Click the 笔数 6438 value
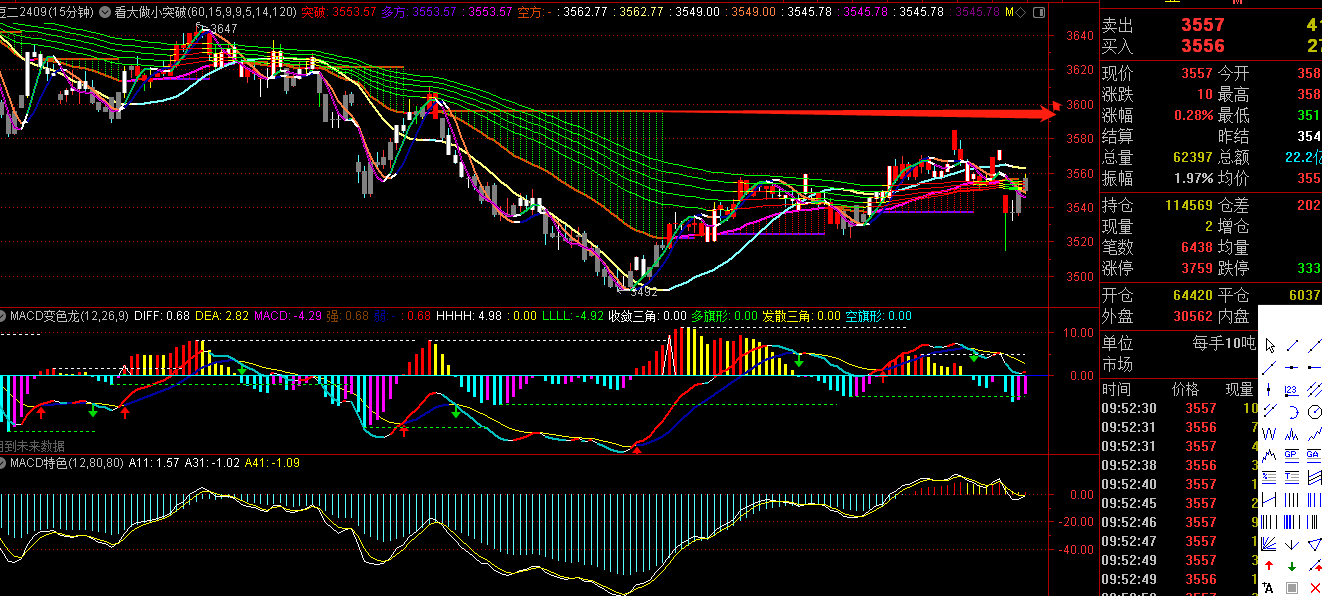This screenshot has height=596, width=1322. pos(1197,247)
